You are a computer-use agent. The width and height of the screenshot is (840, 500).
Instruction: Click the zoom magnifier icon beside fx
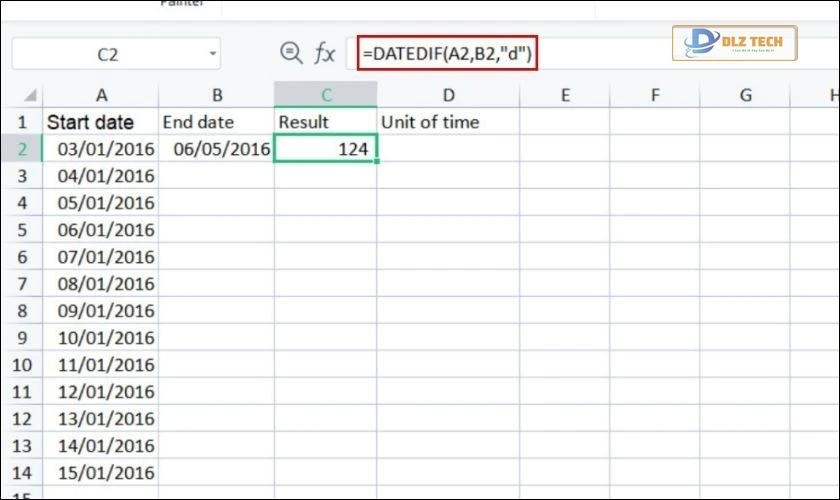(x=291, y=53)
